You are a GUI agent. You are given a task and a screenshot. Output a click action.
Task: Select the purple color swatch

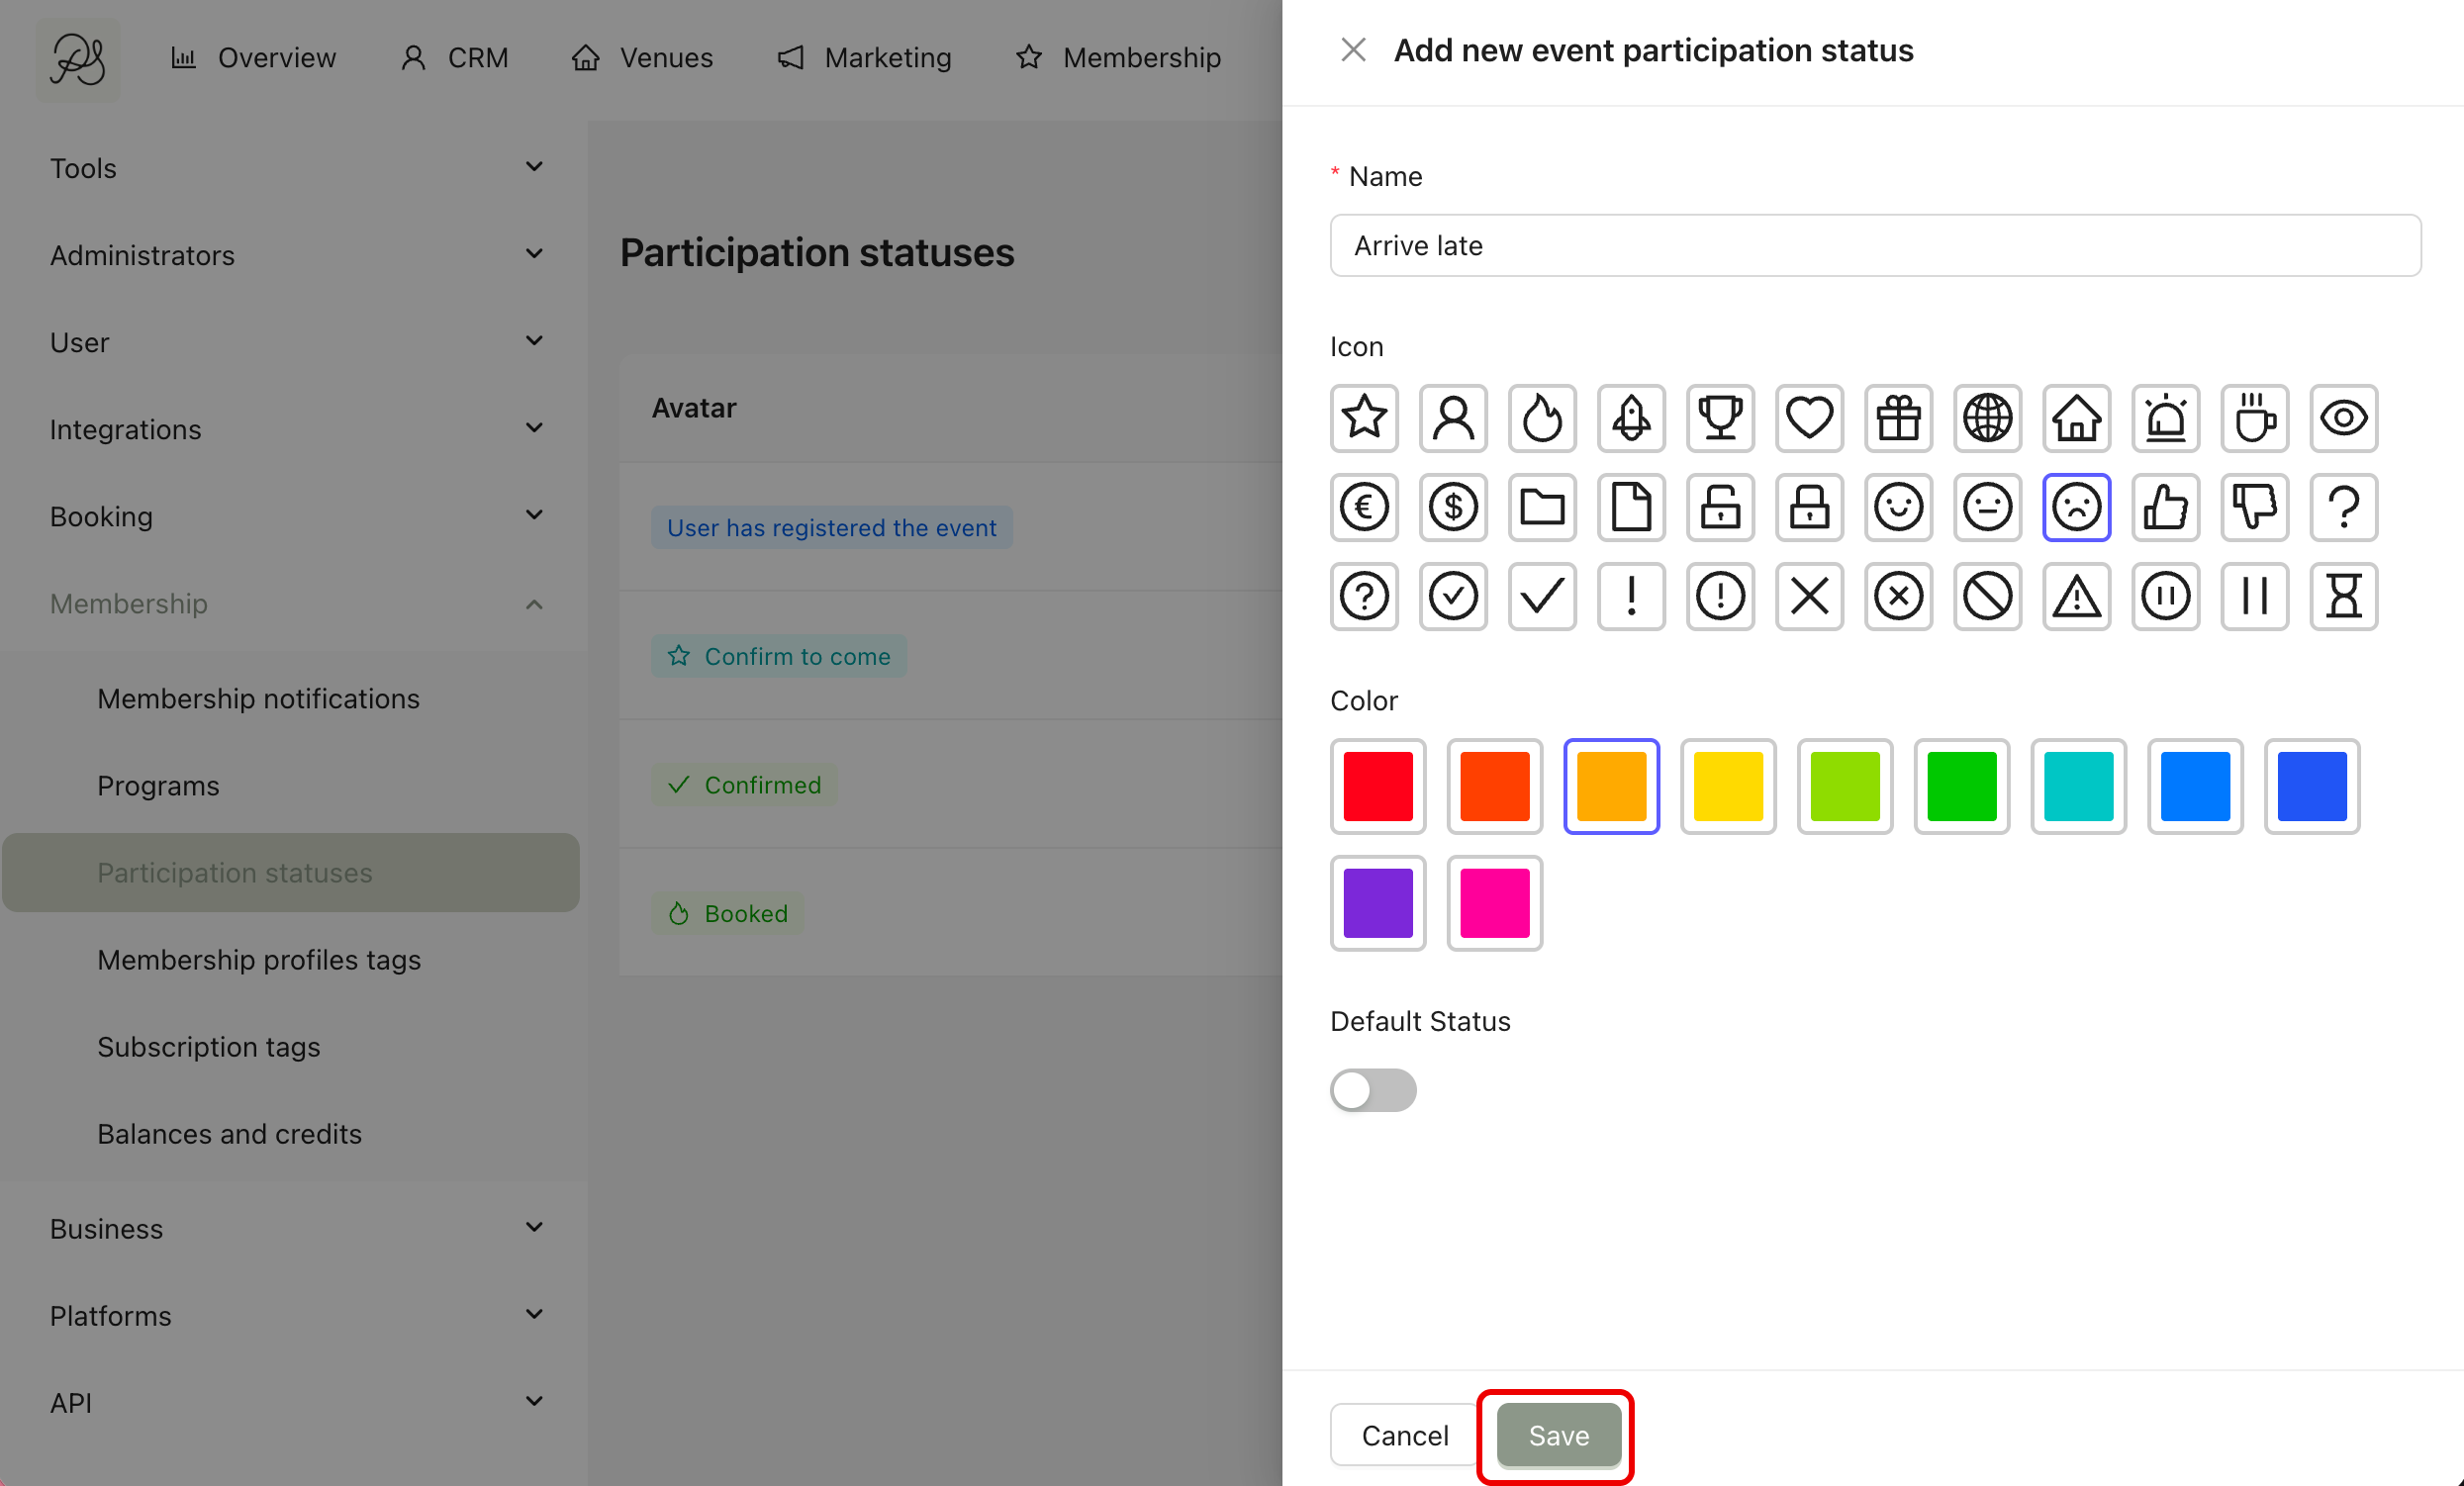[x=1377, y=902]
